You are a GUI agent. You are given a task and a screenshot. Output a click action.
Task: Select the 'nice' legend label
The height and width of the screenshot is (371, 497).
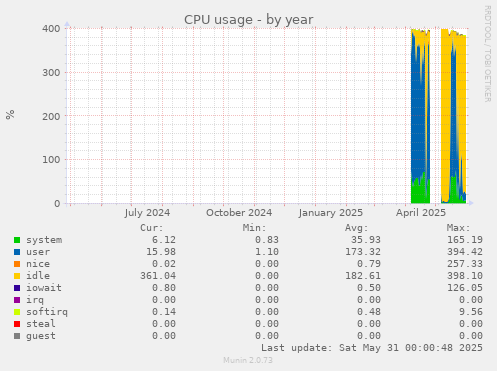[38, 264]
